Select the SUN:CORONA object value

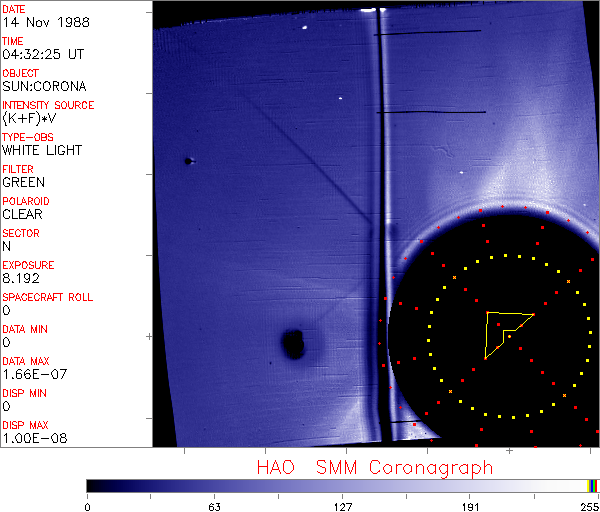pos(44,87)
